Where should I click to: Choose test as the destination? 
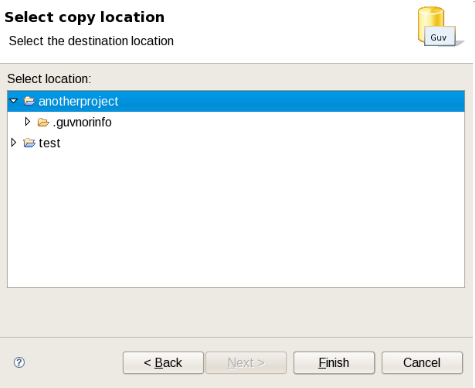(x=49, y=143)
